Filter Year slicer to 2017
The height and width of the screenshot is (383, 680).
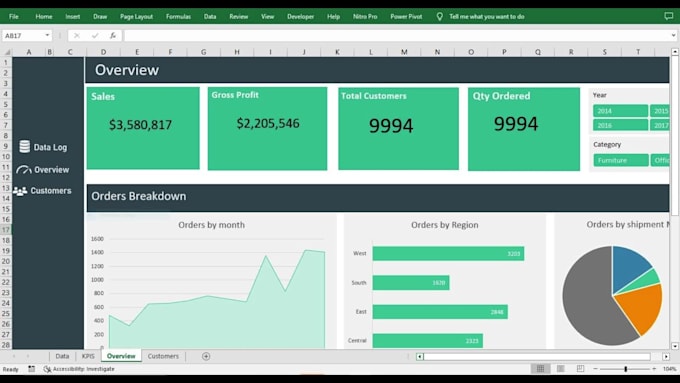coord(660,125)
